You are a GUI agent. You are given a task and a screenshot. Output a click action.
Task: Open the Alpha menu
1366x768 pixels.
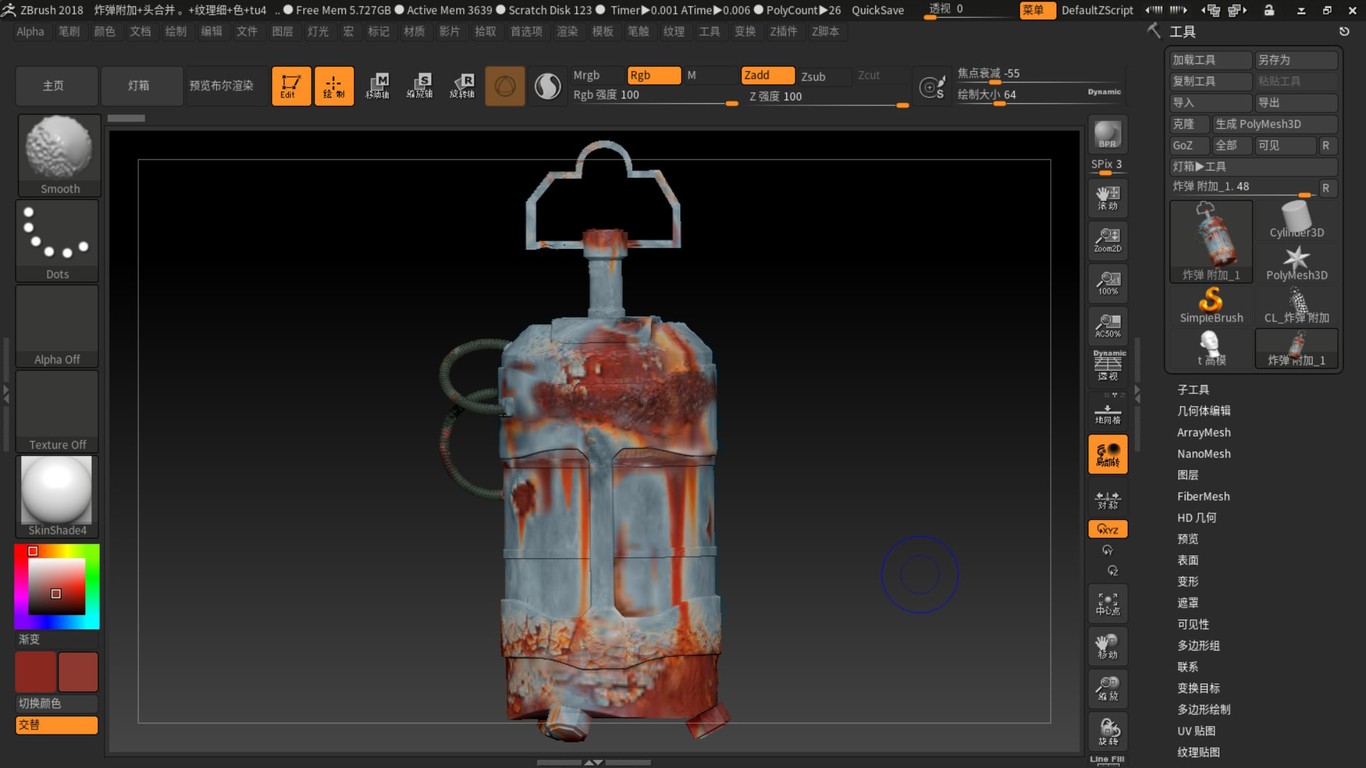click(x=30, y=32)
